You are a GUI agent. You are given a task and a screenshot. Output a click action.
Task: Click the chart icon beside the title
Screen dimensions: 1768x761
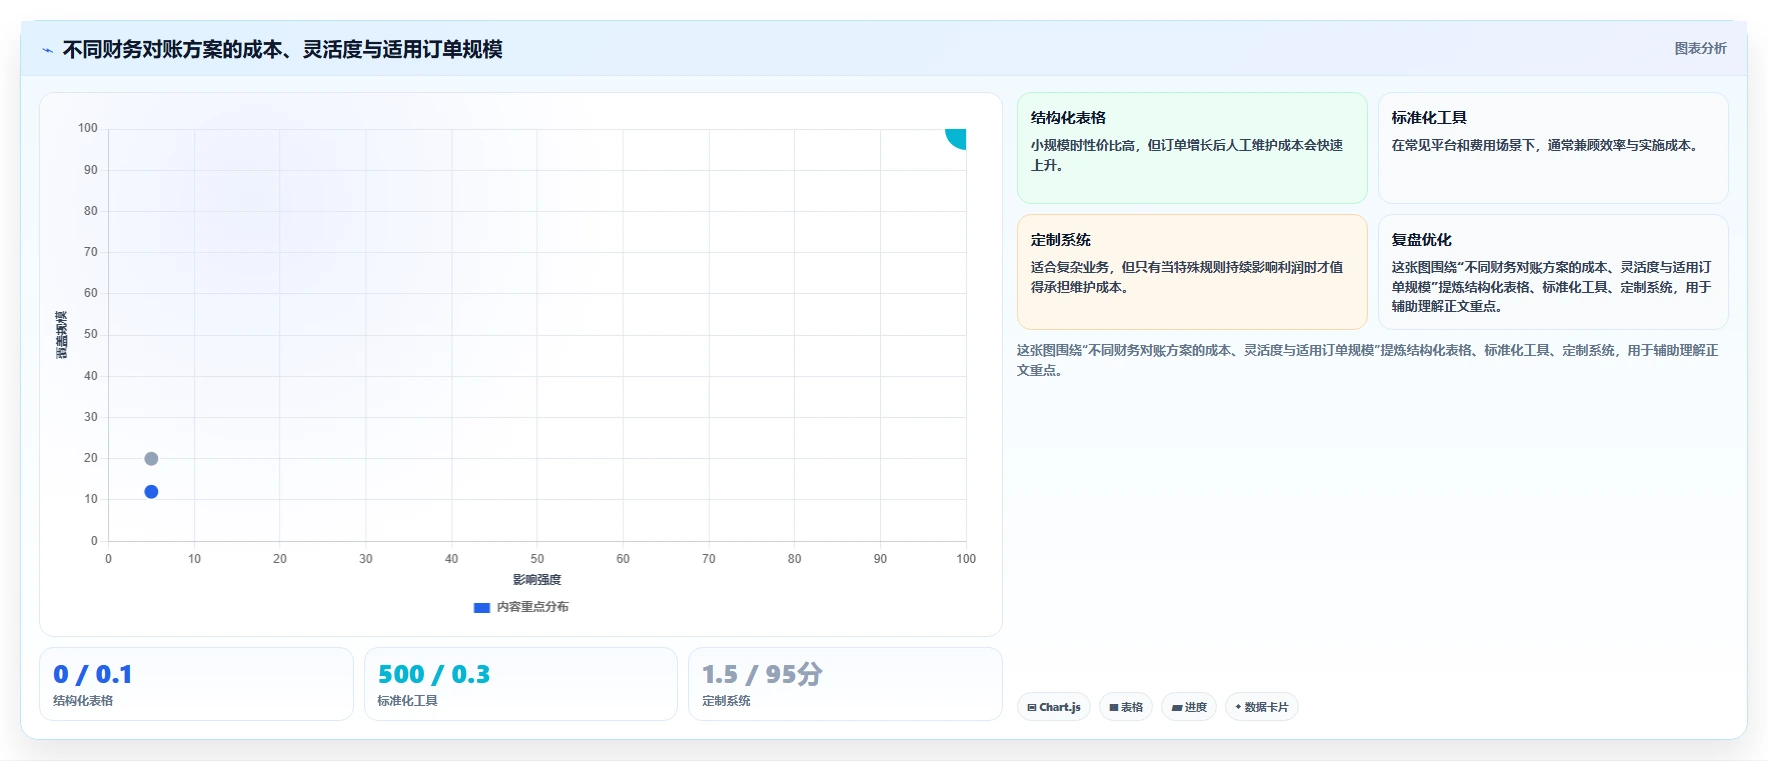(x=47, y=50)
